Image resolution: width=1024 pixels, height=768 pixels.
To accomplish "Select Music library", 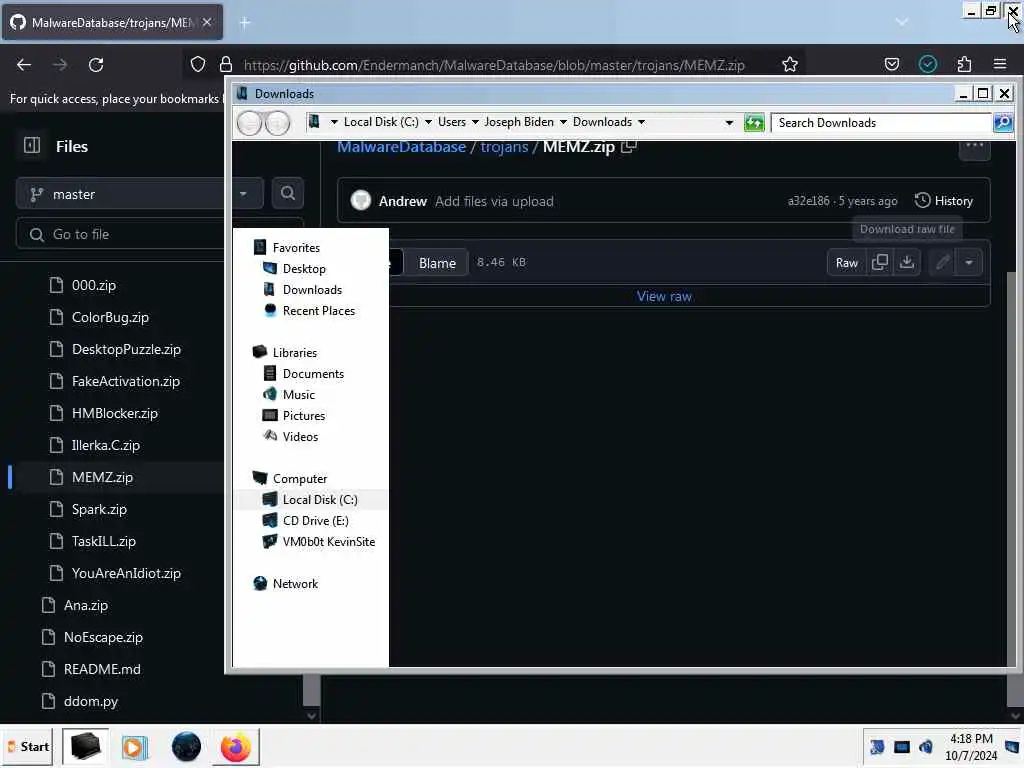I will [298, 394].
